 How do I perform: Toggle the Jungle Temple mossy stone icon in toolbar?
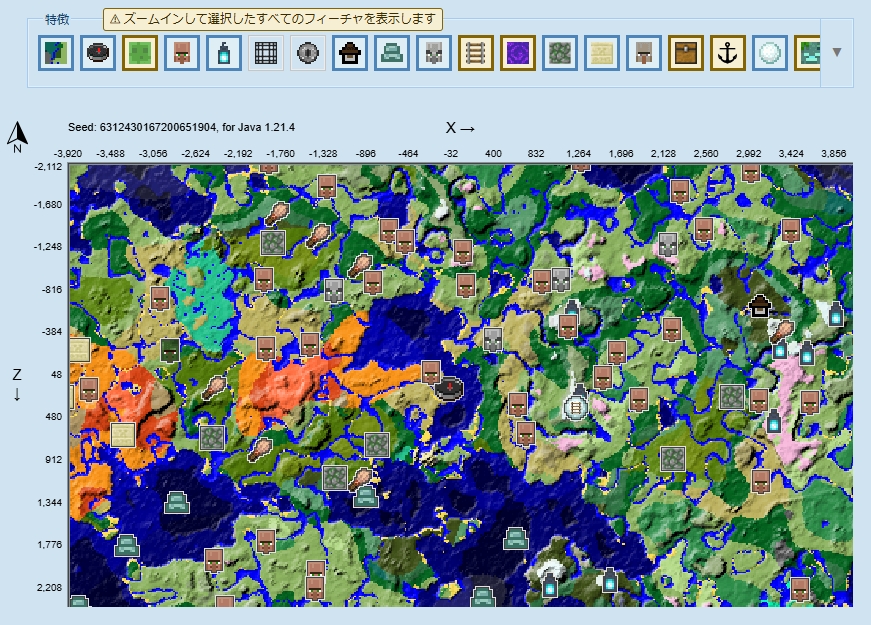tap(560, 53)
